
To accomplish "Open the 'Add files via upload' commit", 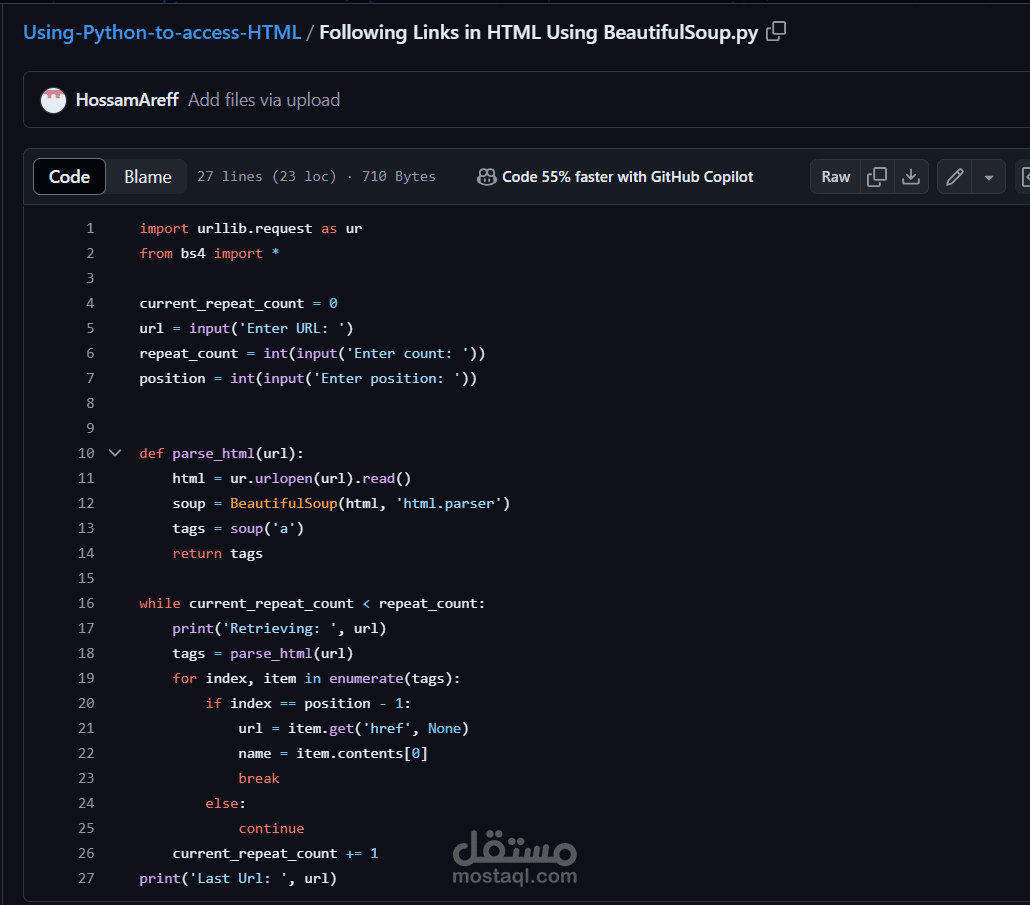I will pyautogui.click(x=264, y=100).
